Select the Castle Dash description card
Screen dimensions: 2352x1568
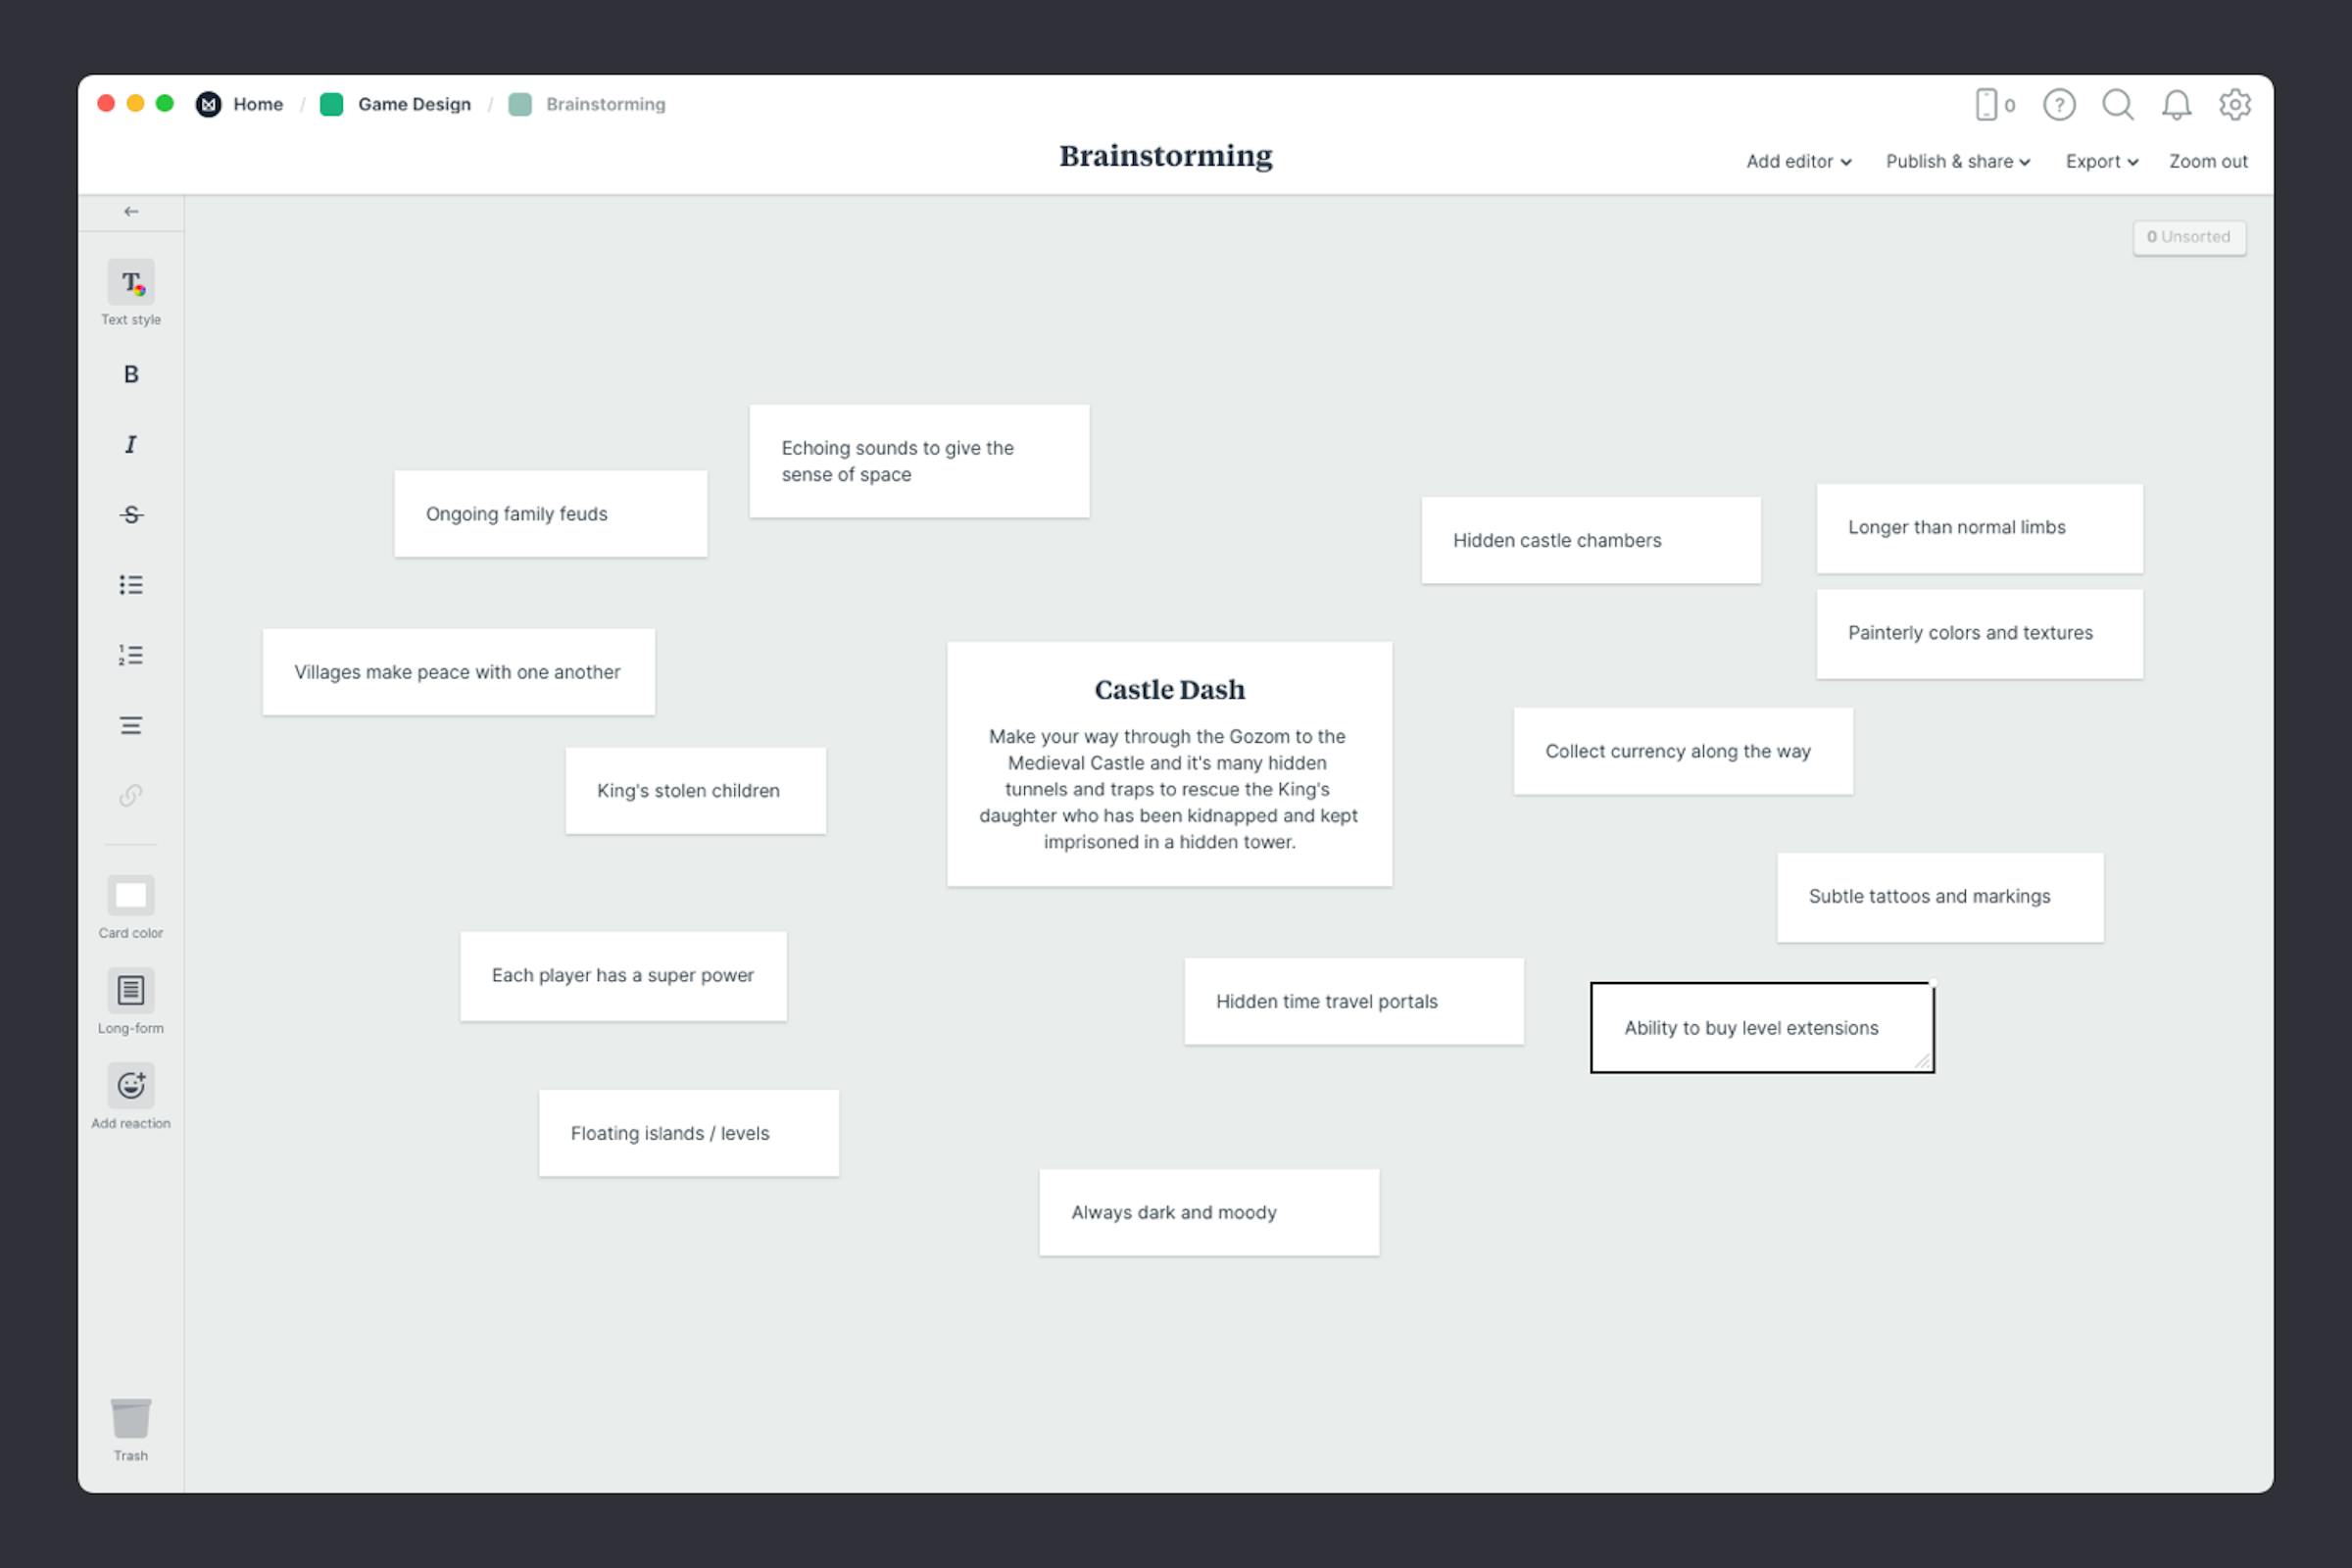coord(1169,765)
